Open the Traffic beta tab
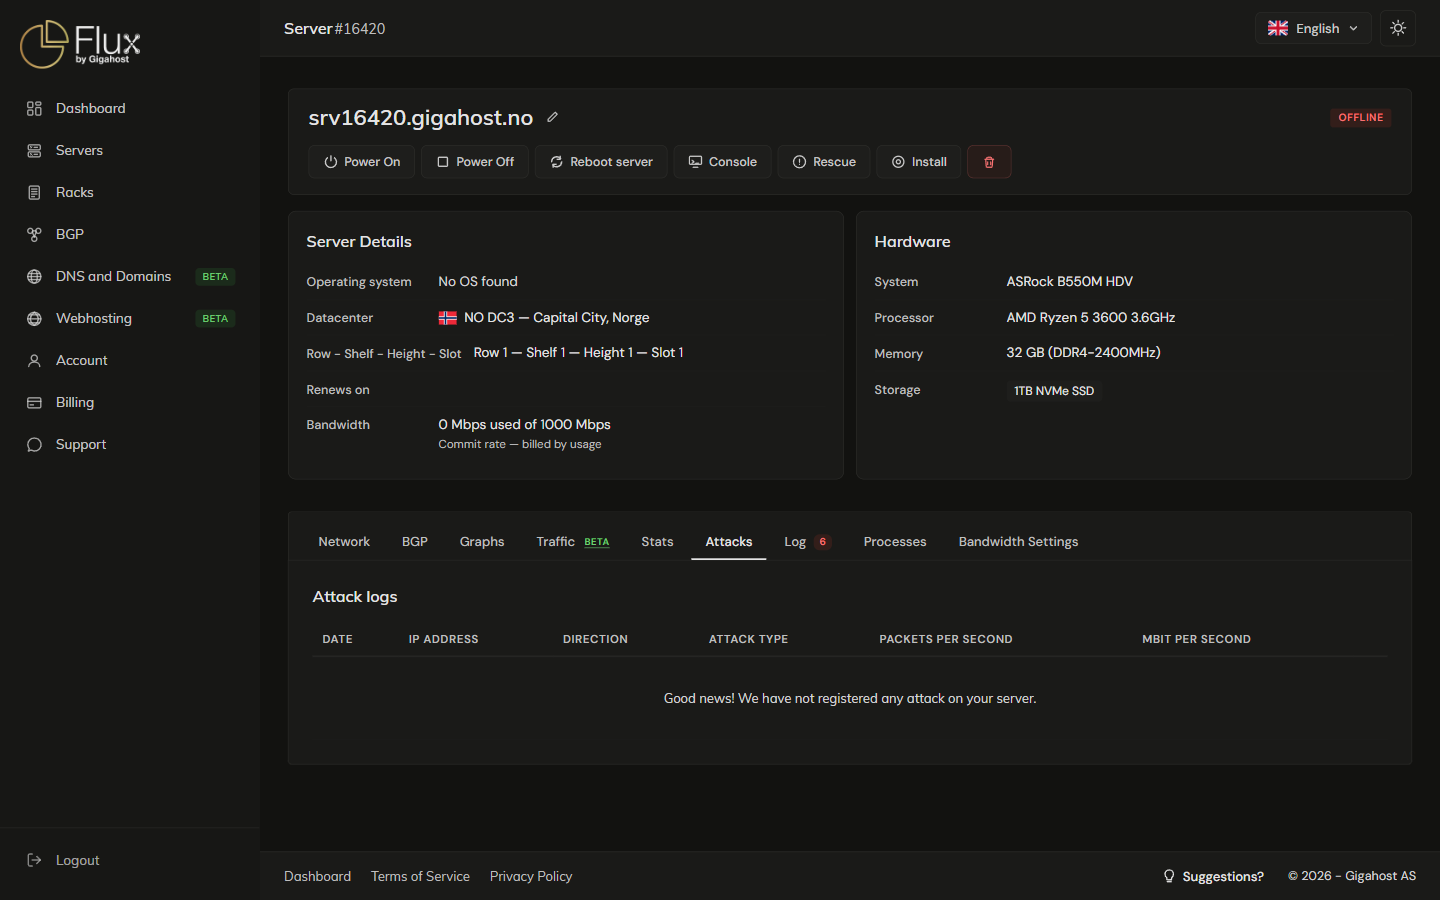 pos(573,542)
